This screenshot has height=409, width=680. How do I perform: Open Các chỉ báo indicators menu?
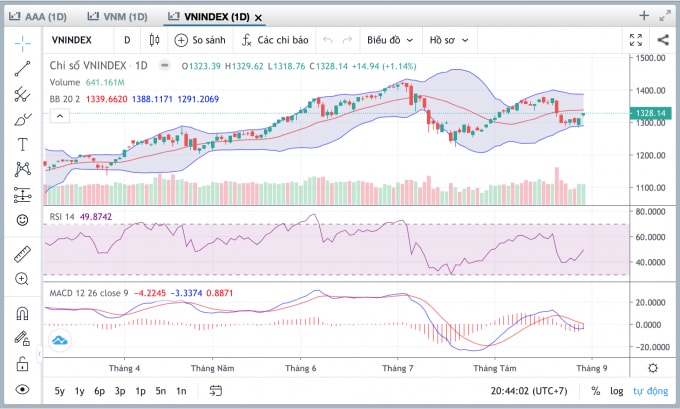275,40
